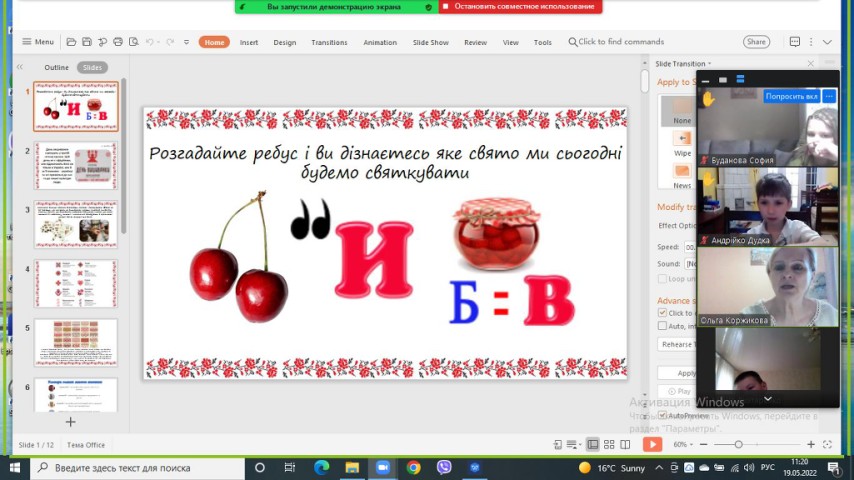Click the Undo arrow icon
Viewport: 854px width, 480px height.
click(x=150, y=42)
